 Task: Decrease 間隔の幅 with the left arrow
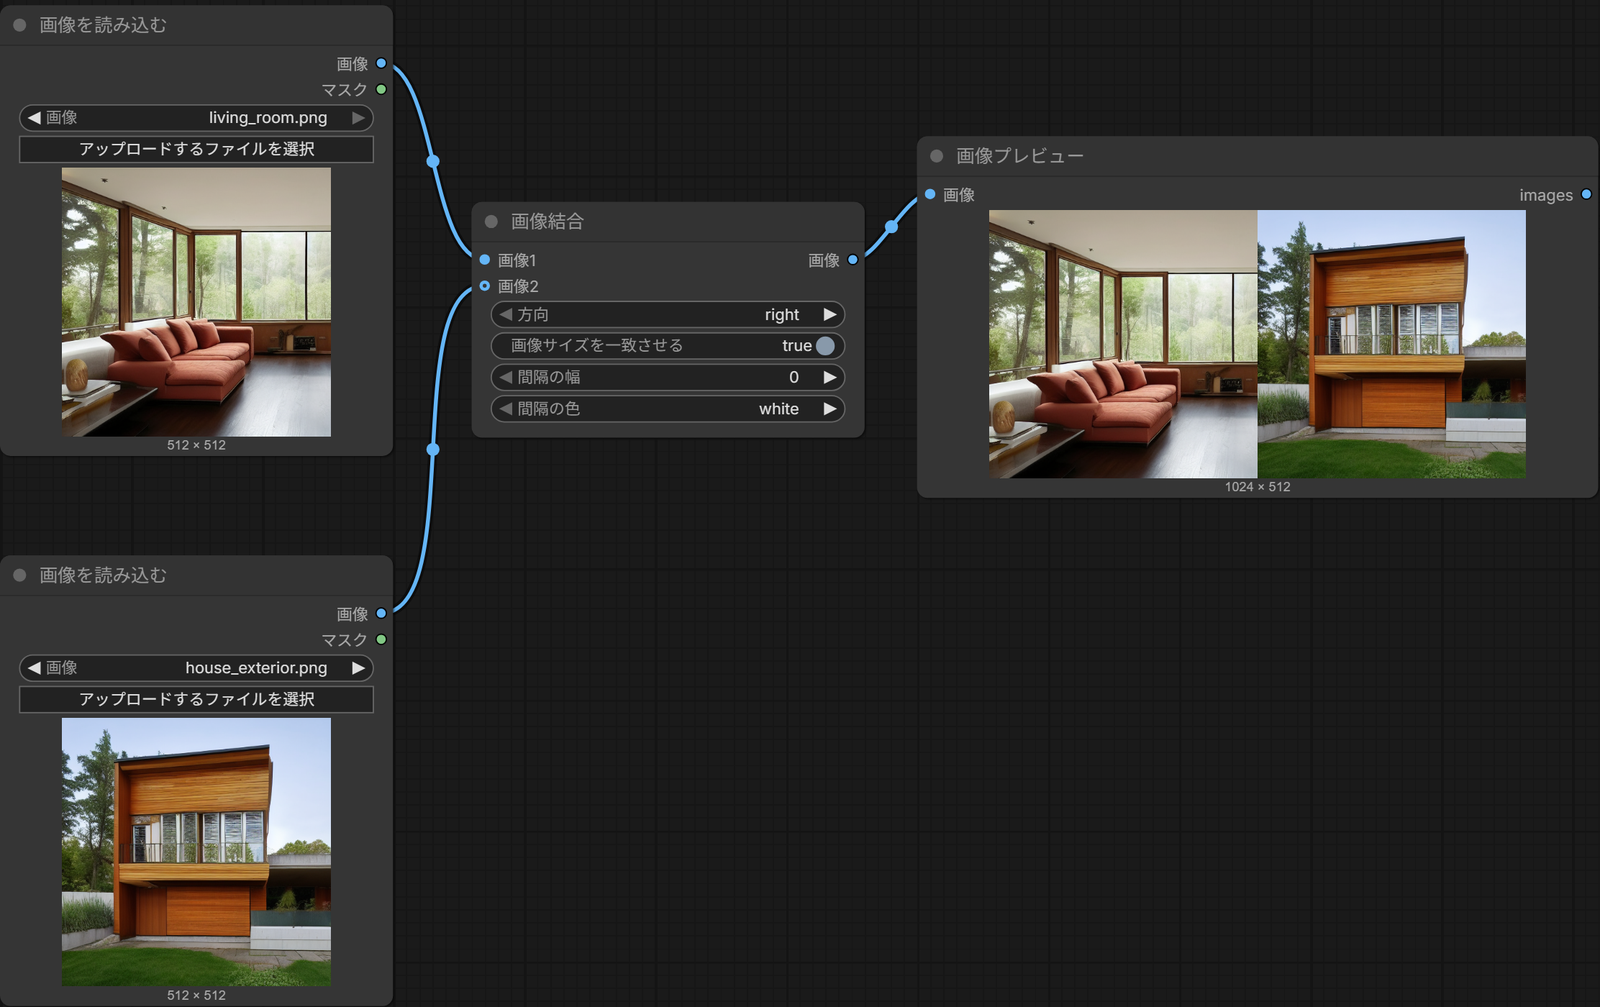coord(506,378)
